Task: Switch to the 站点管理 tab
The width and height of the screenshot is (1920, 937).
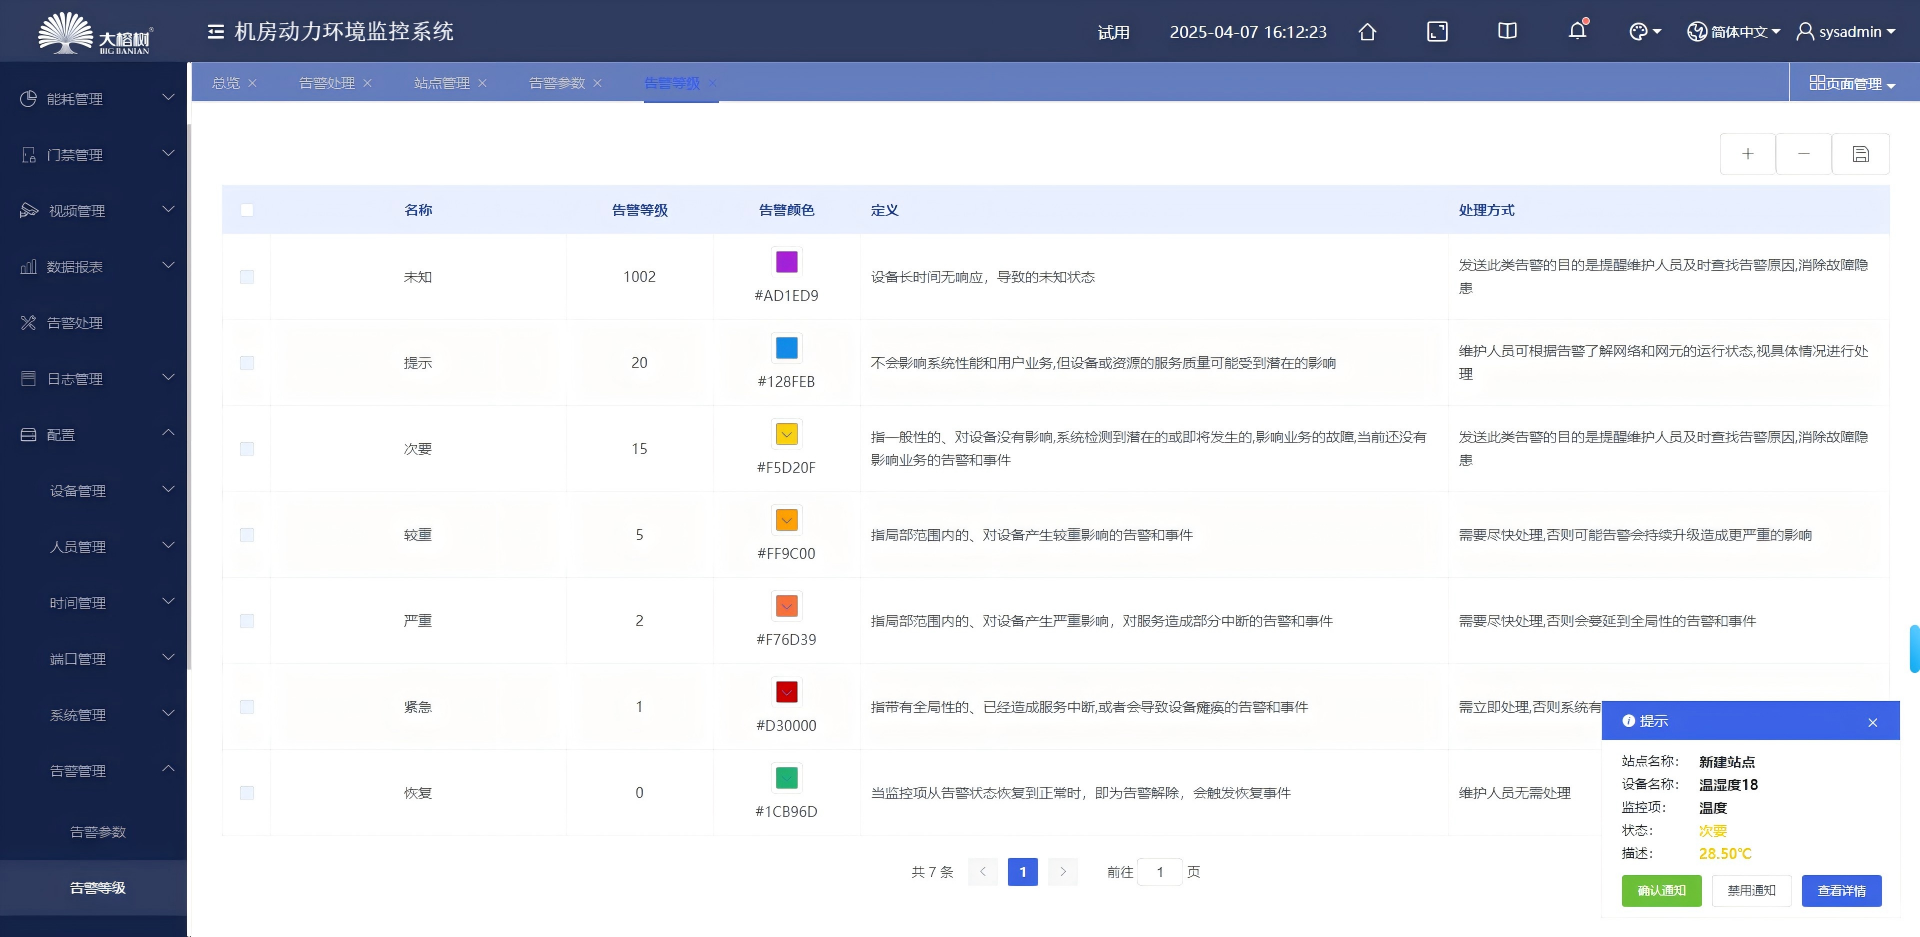Action: [442, 83]
